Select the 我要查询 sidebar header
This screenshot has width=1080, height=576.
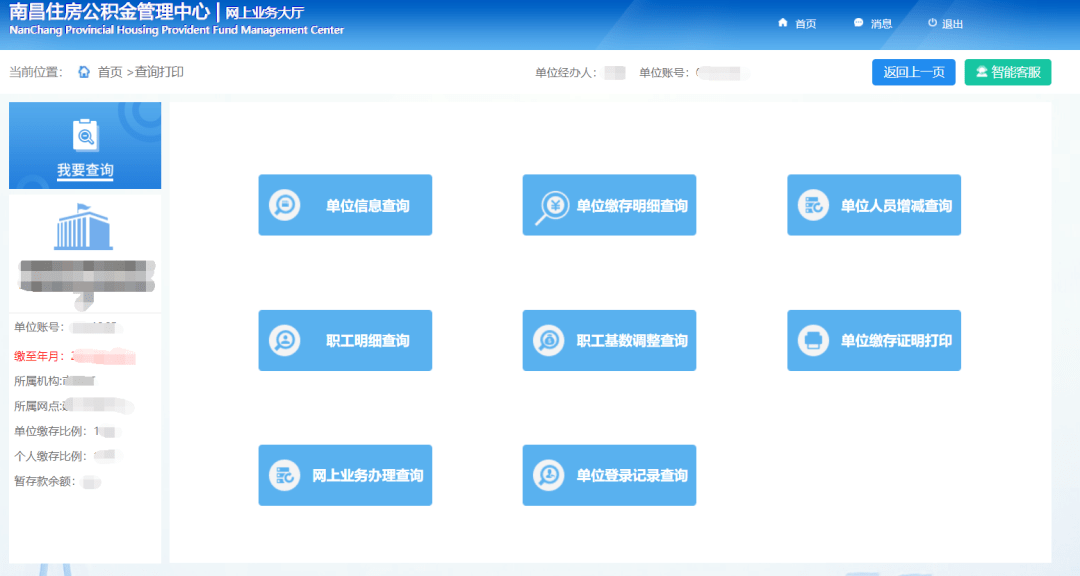coord(85,170)
